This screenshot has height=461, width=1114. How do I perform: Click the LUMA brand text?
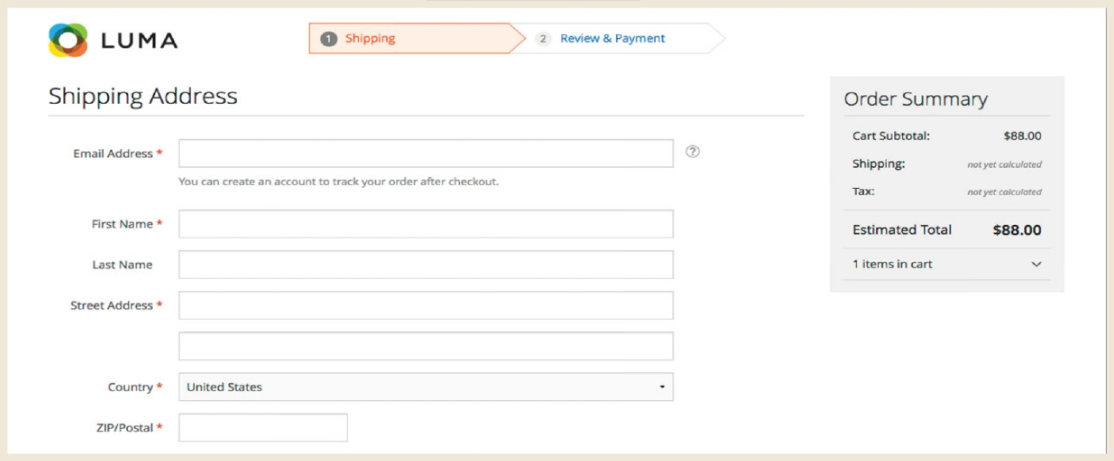139,40
